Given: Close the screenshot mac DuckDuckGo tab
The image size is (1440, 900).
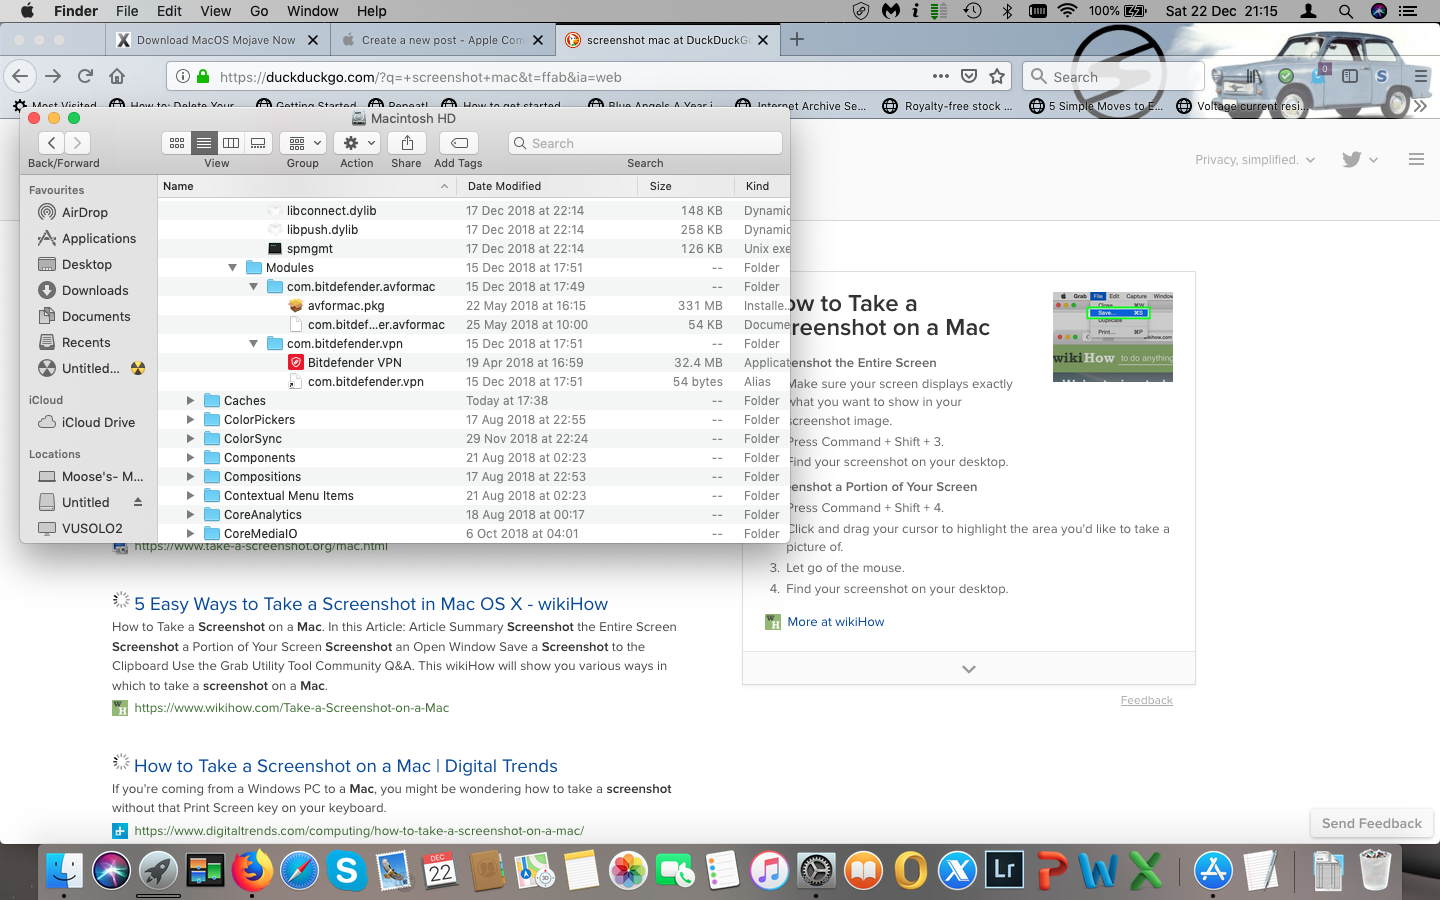Looking at the screenshot, I should coord(764,40).
